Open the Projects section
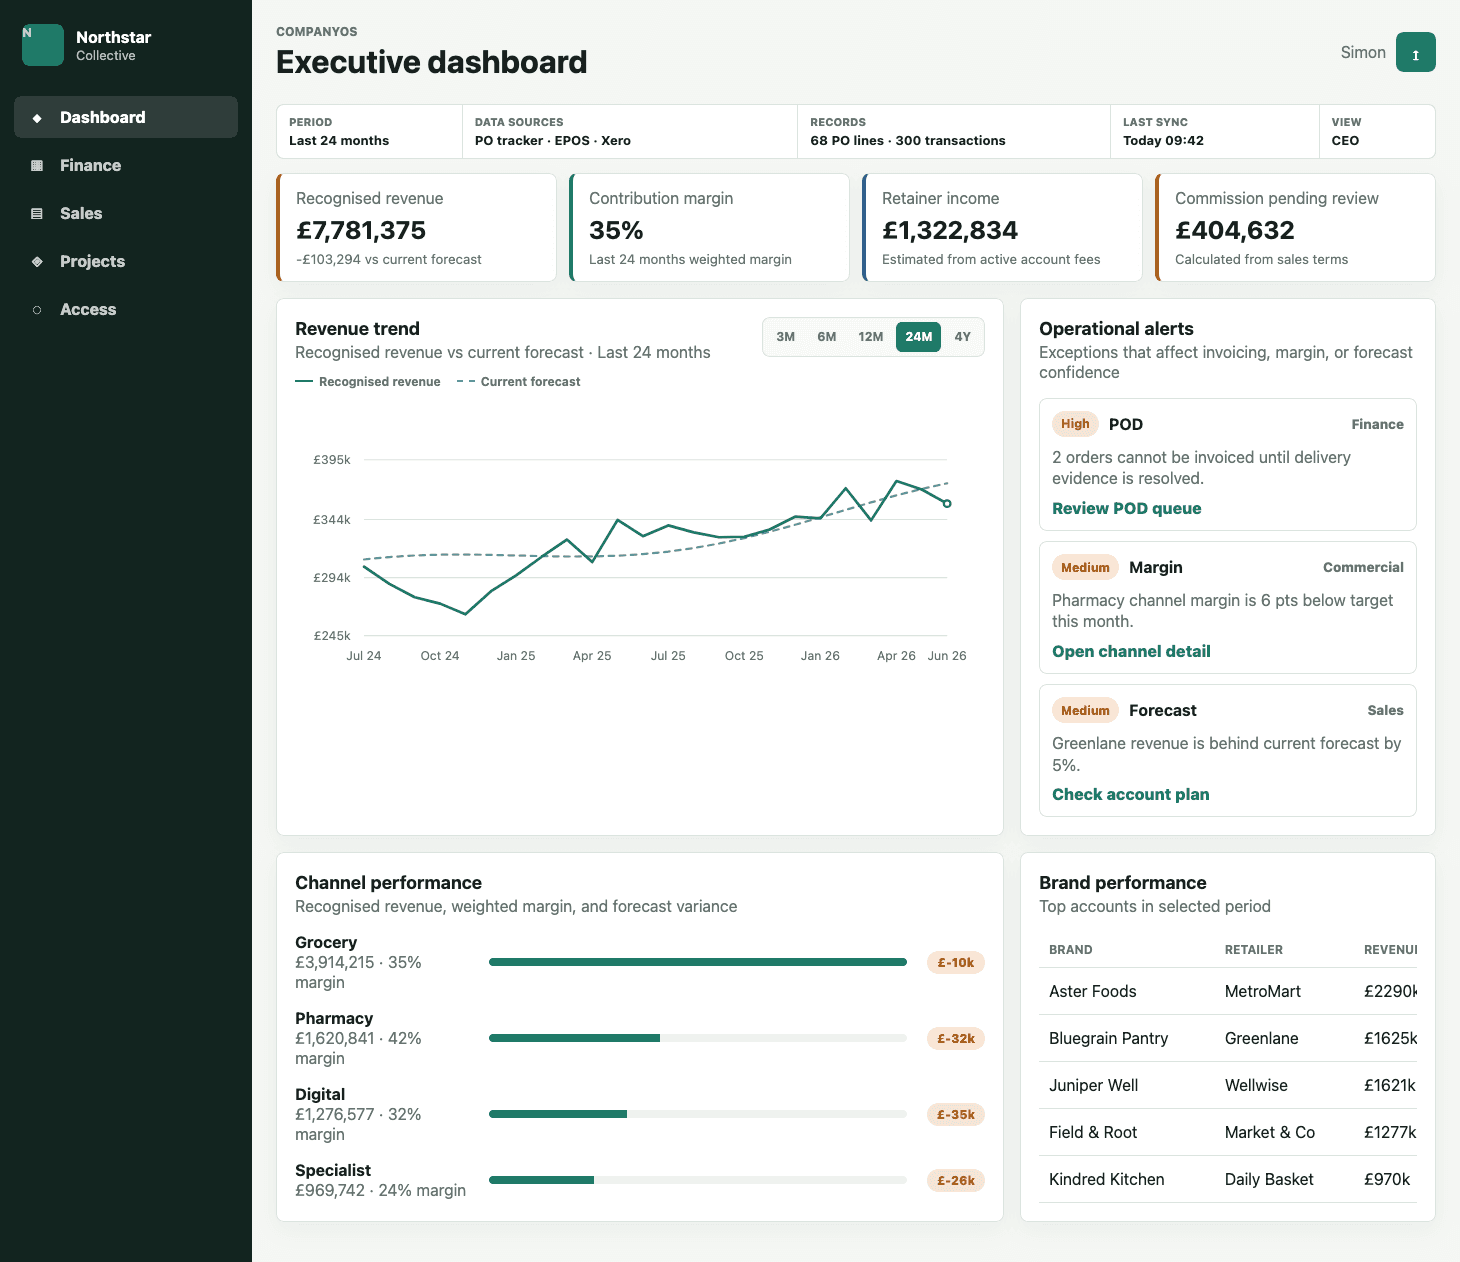Viewport: 1460px width, 1262px height. click(x=126, y=261)
